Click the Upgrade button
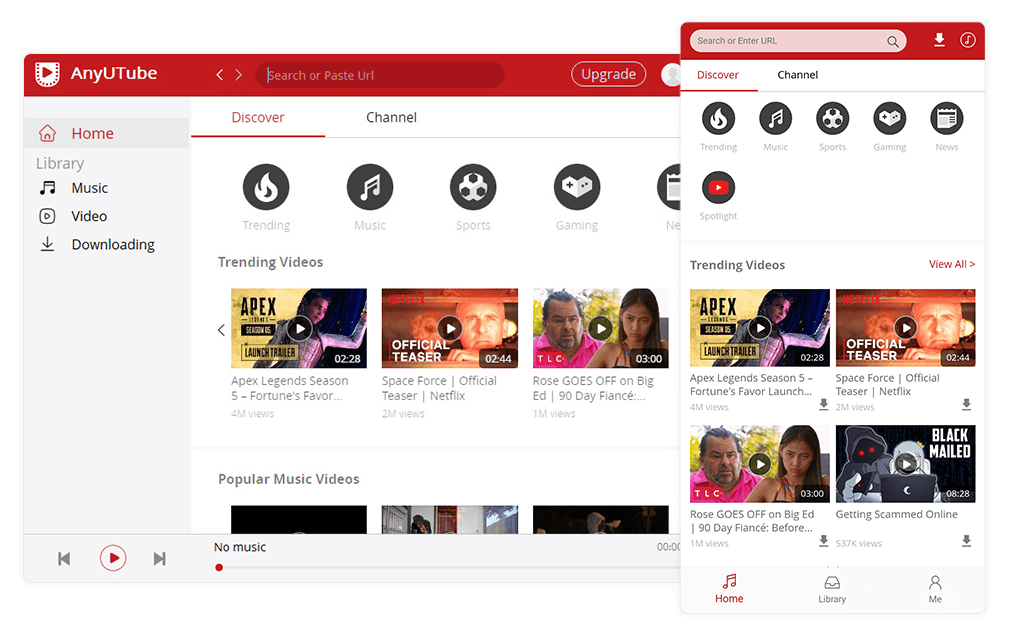Viewport: 1024px width, 640px height. pyautogui.click(x=608, y=74)
